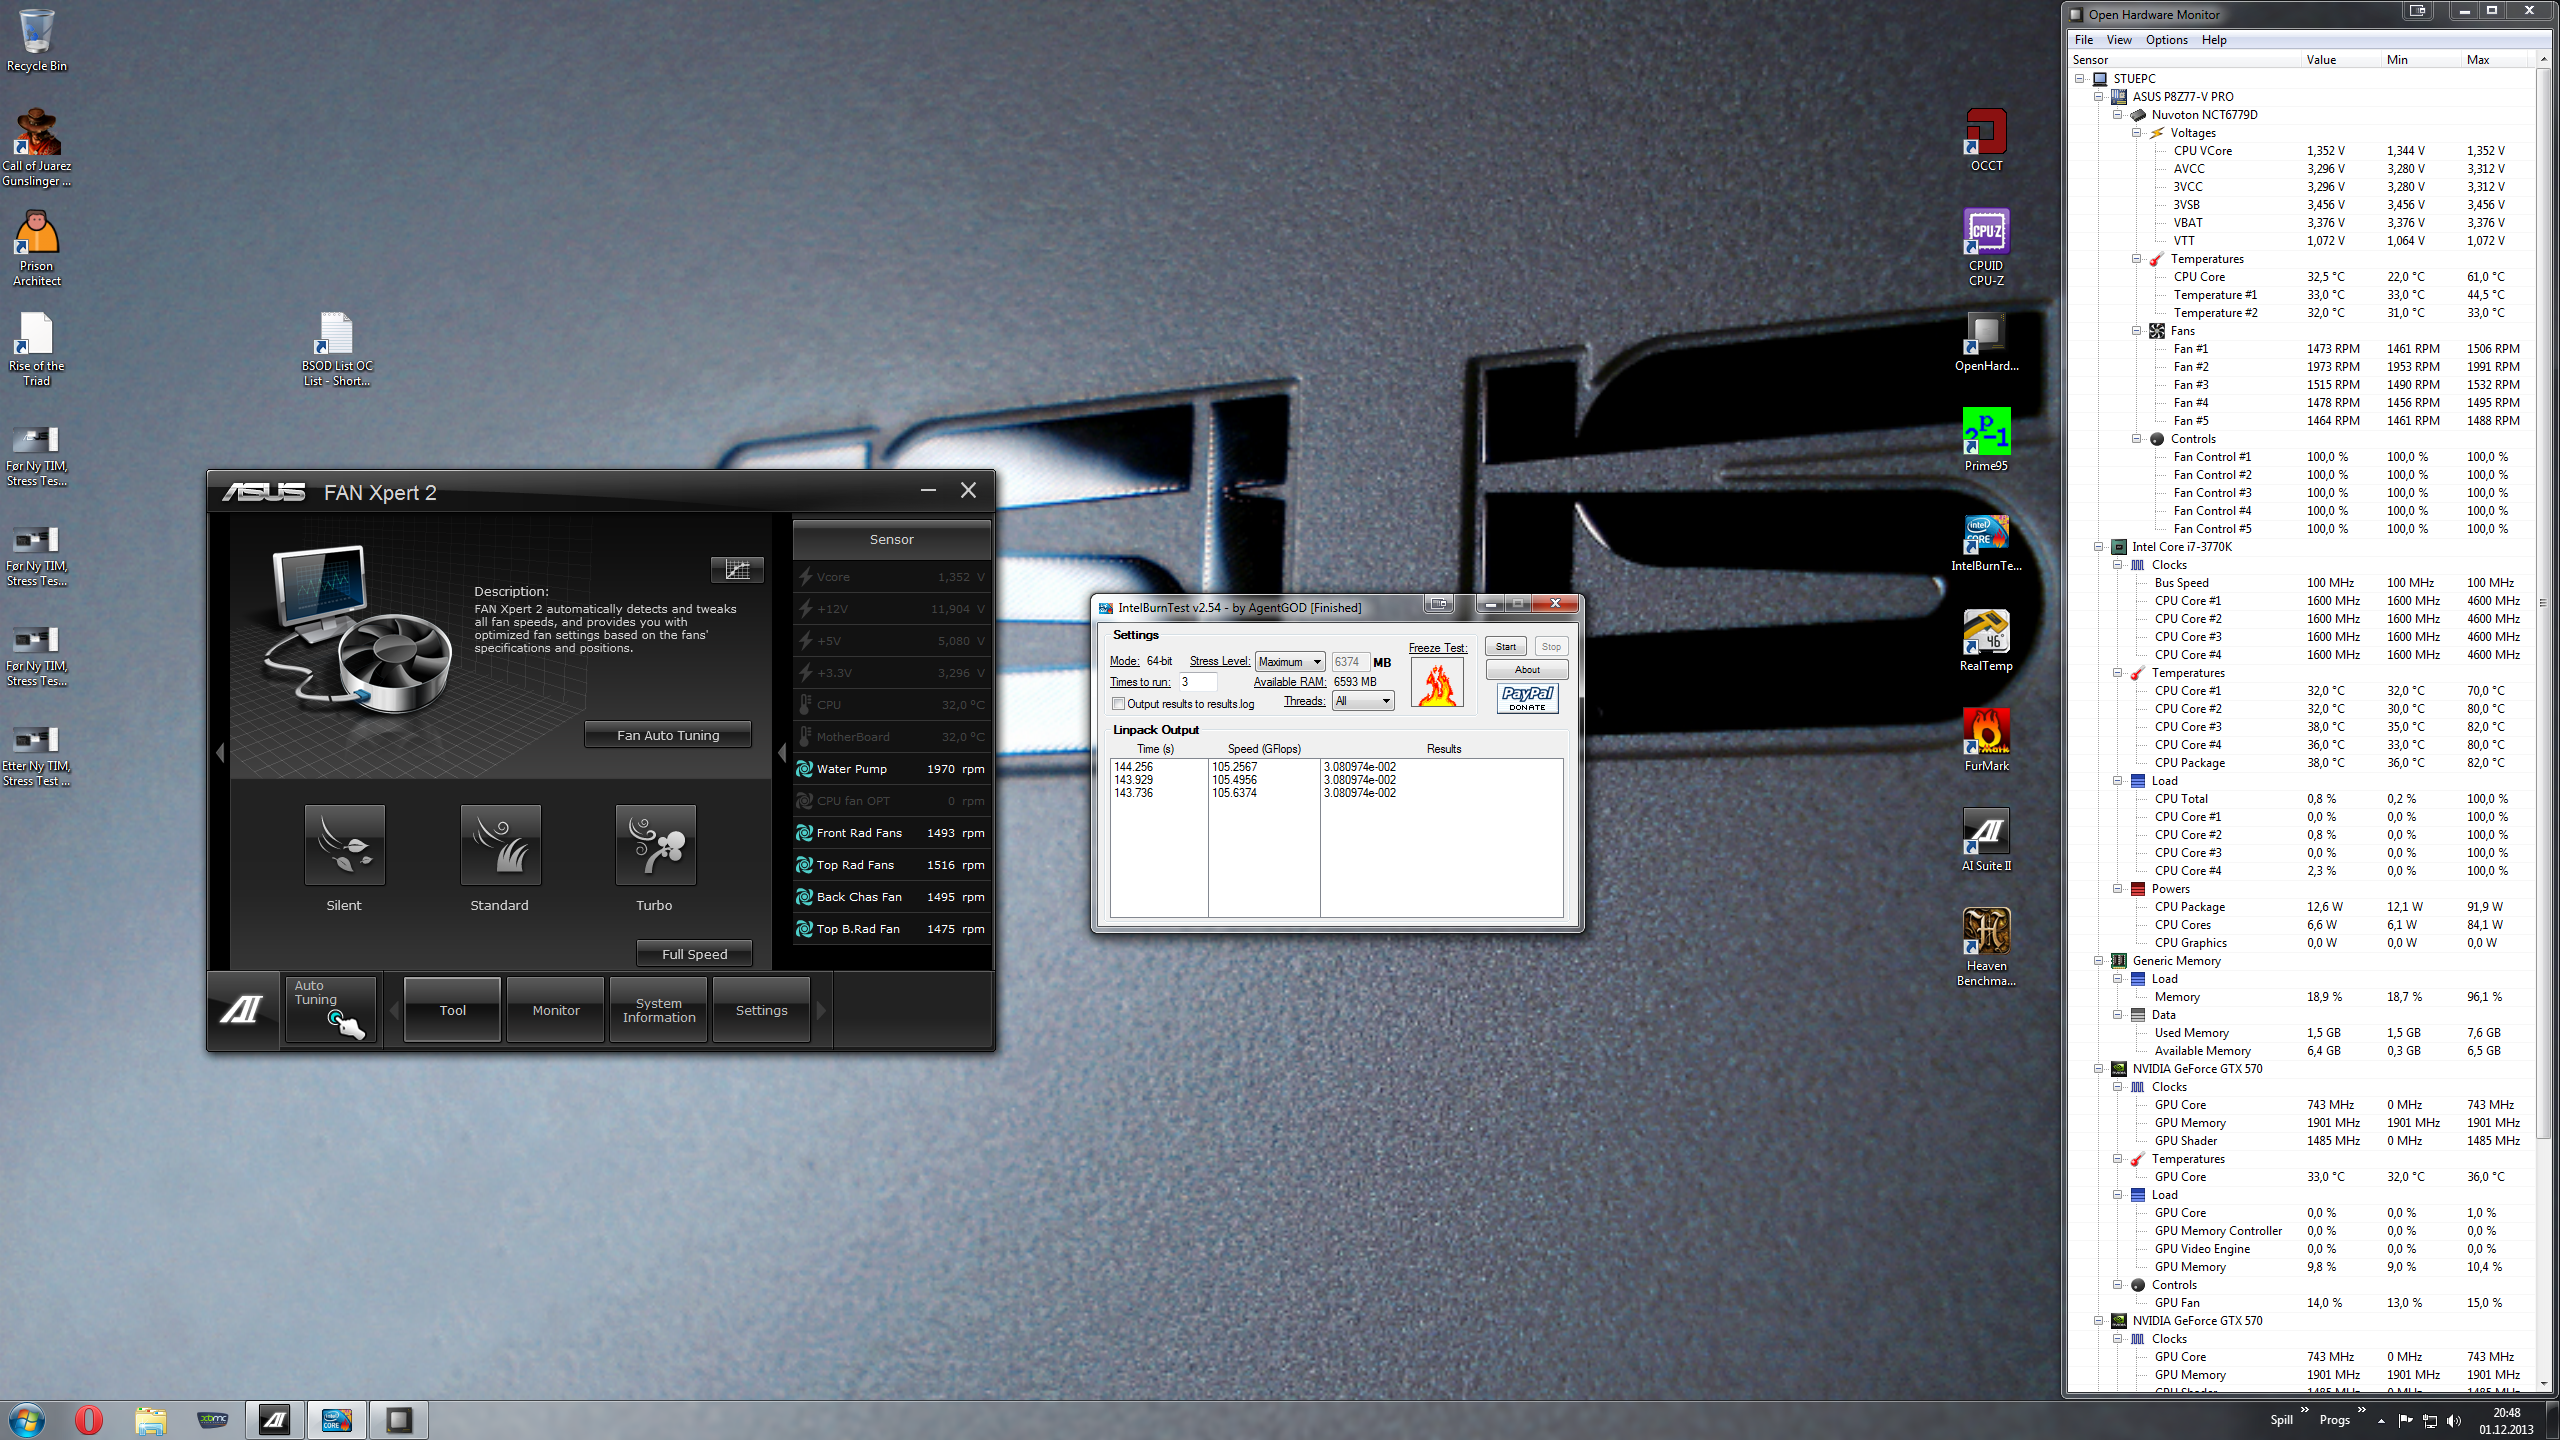2560x1440 pixels.
Task: Switch to Monitor tab in AI Suite
Action: tap(556, 1010)
